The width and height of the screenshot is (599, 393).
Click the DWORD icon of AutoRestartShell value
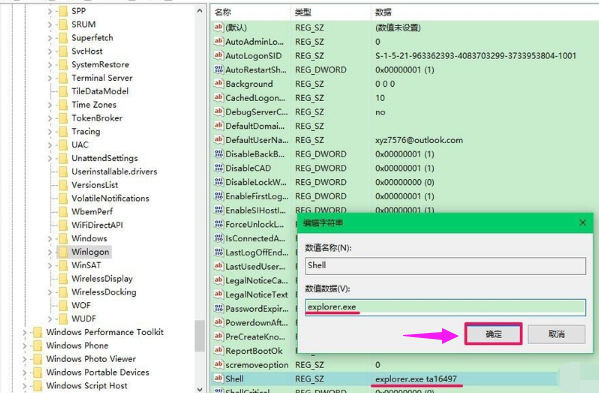(219, 70)
